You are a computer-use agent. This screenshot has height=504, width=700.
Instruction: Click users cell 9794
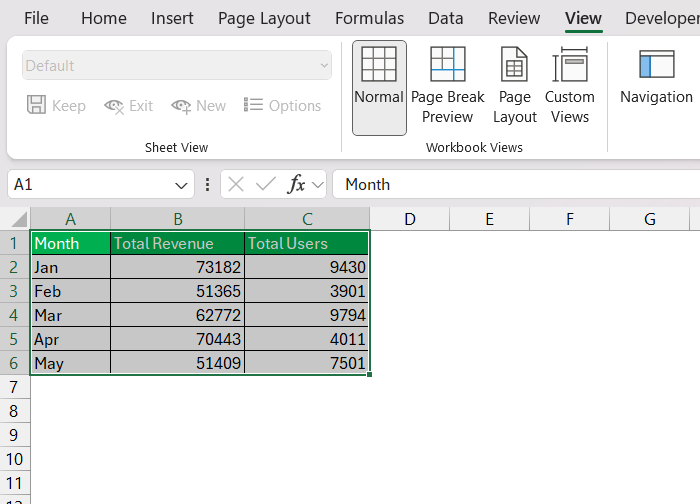(307, 315)
